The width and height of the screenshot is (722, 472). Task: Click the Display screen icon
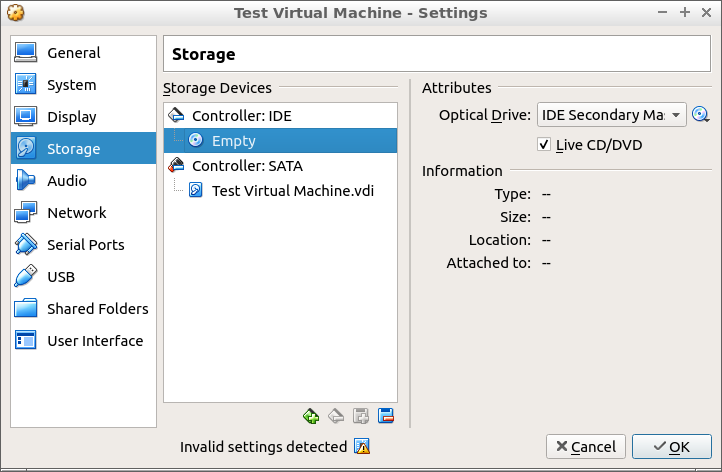(x=25, y=116)
